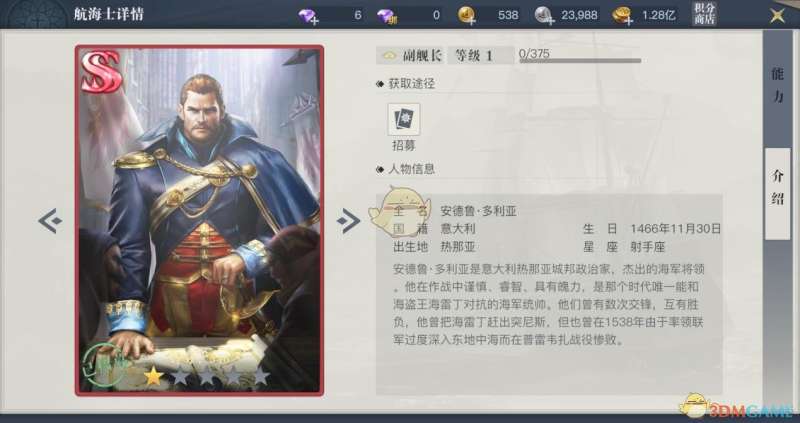Tap the gold first star on the card
This screenshot has width=800, height=423.
[154, 377]
